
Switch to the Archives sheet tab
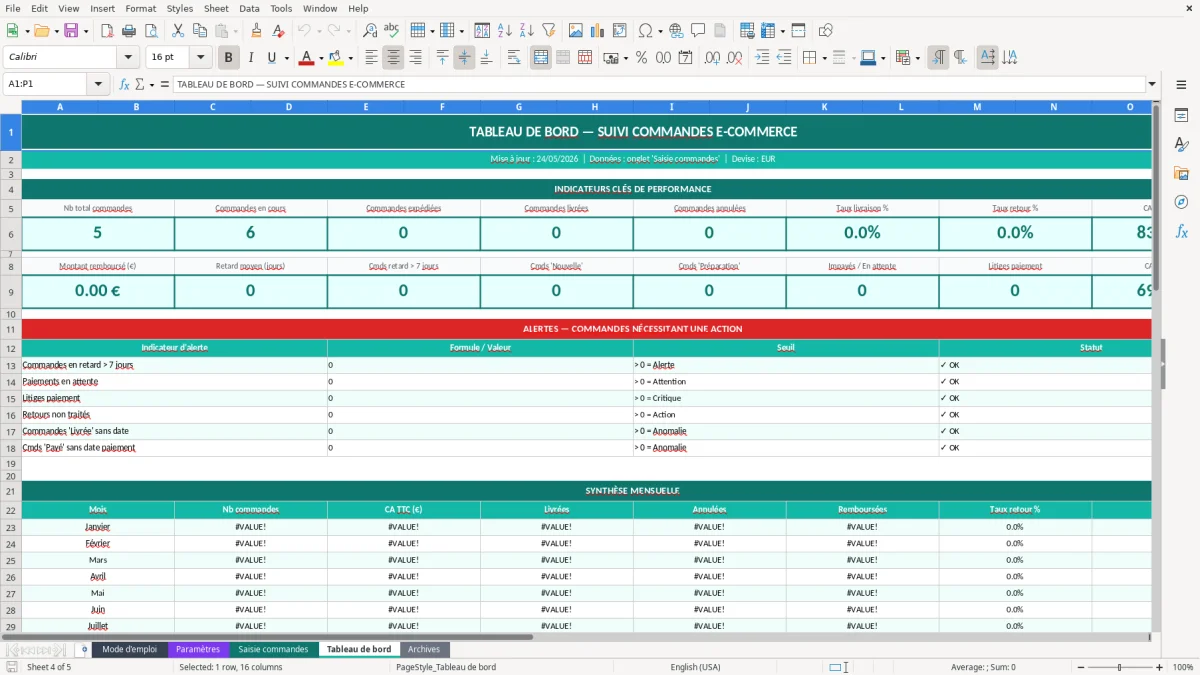click(424, 649)
